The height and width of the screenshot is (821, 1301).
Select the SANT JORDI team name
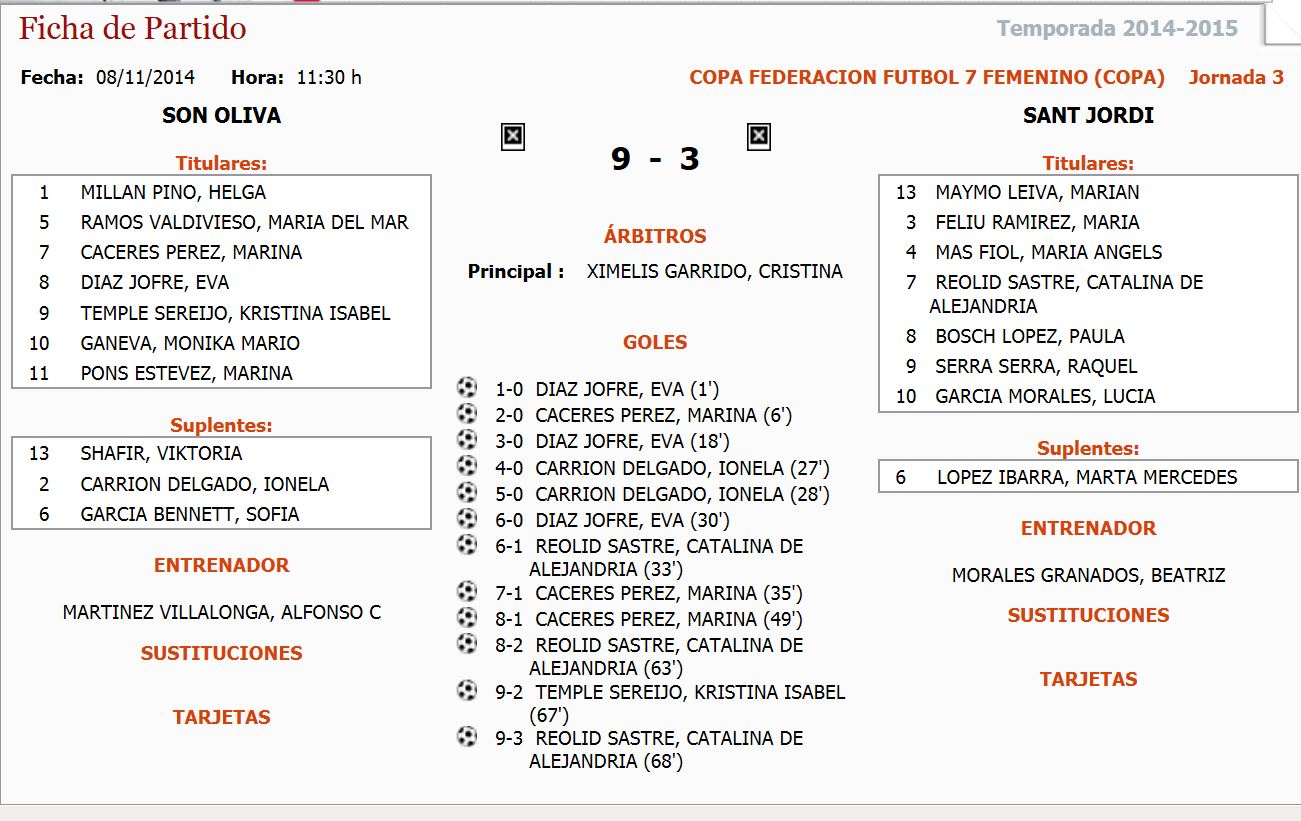pos(1088,116)
